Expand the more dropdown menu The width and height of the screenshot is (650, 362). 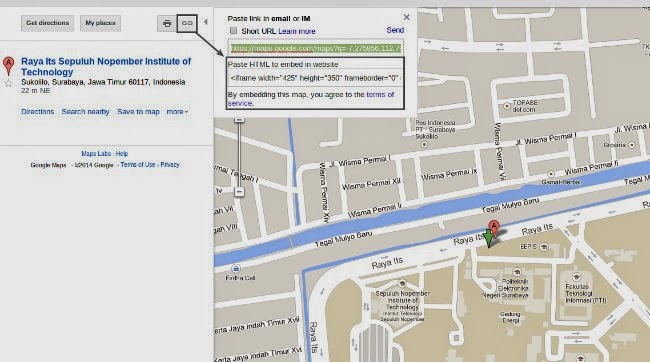tap(177, 112)
